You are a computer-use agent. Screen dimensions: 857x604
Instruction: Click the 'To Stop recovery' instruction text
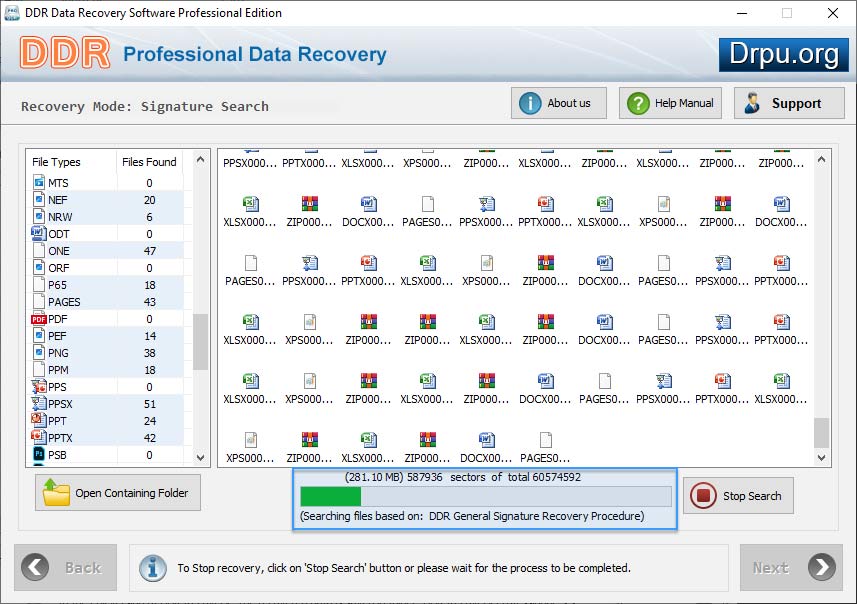click(404, 568)
